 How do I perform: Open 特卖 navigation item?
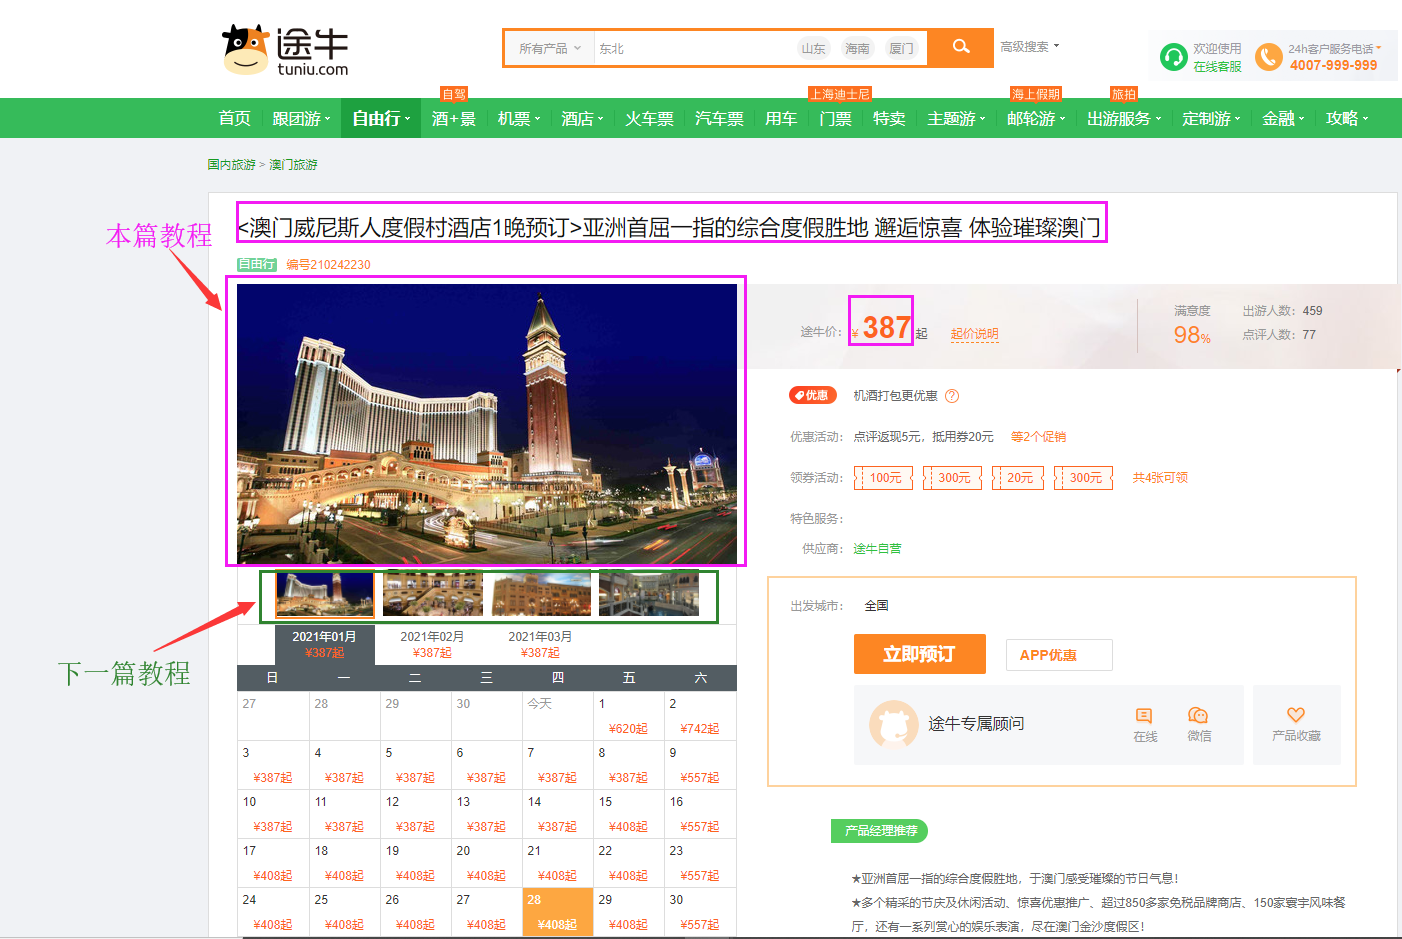tap(889, 118)
